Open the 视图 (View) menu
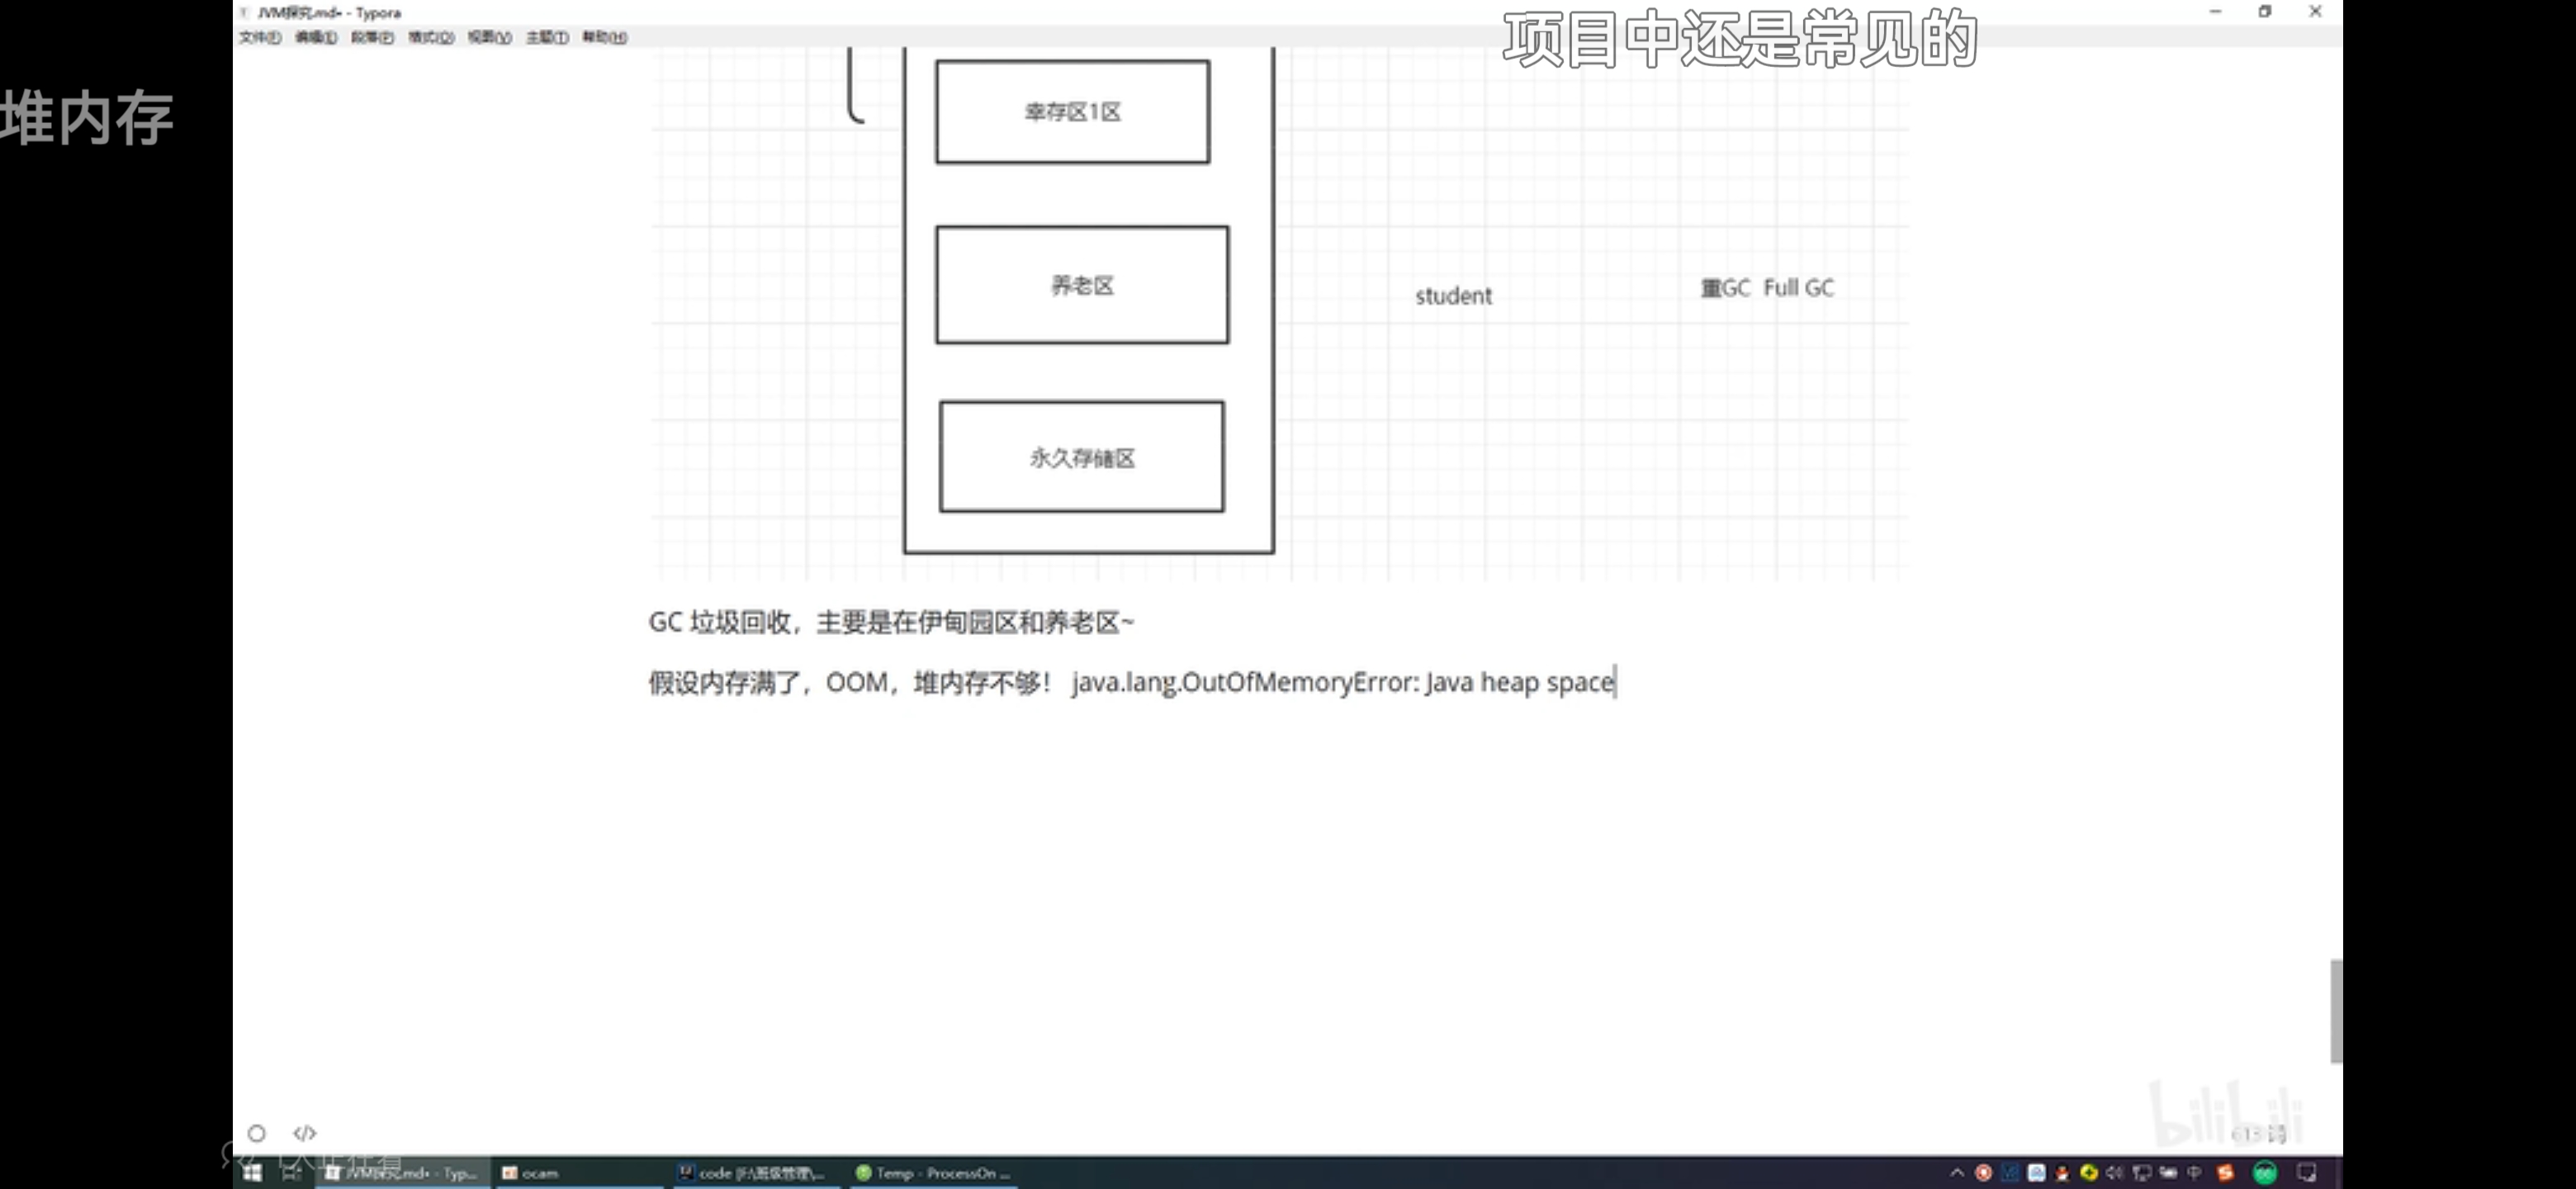2576x1189 pixels. 489,37
